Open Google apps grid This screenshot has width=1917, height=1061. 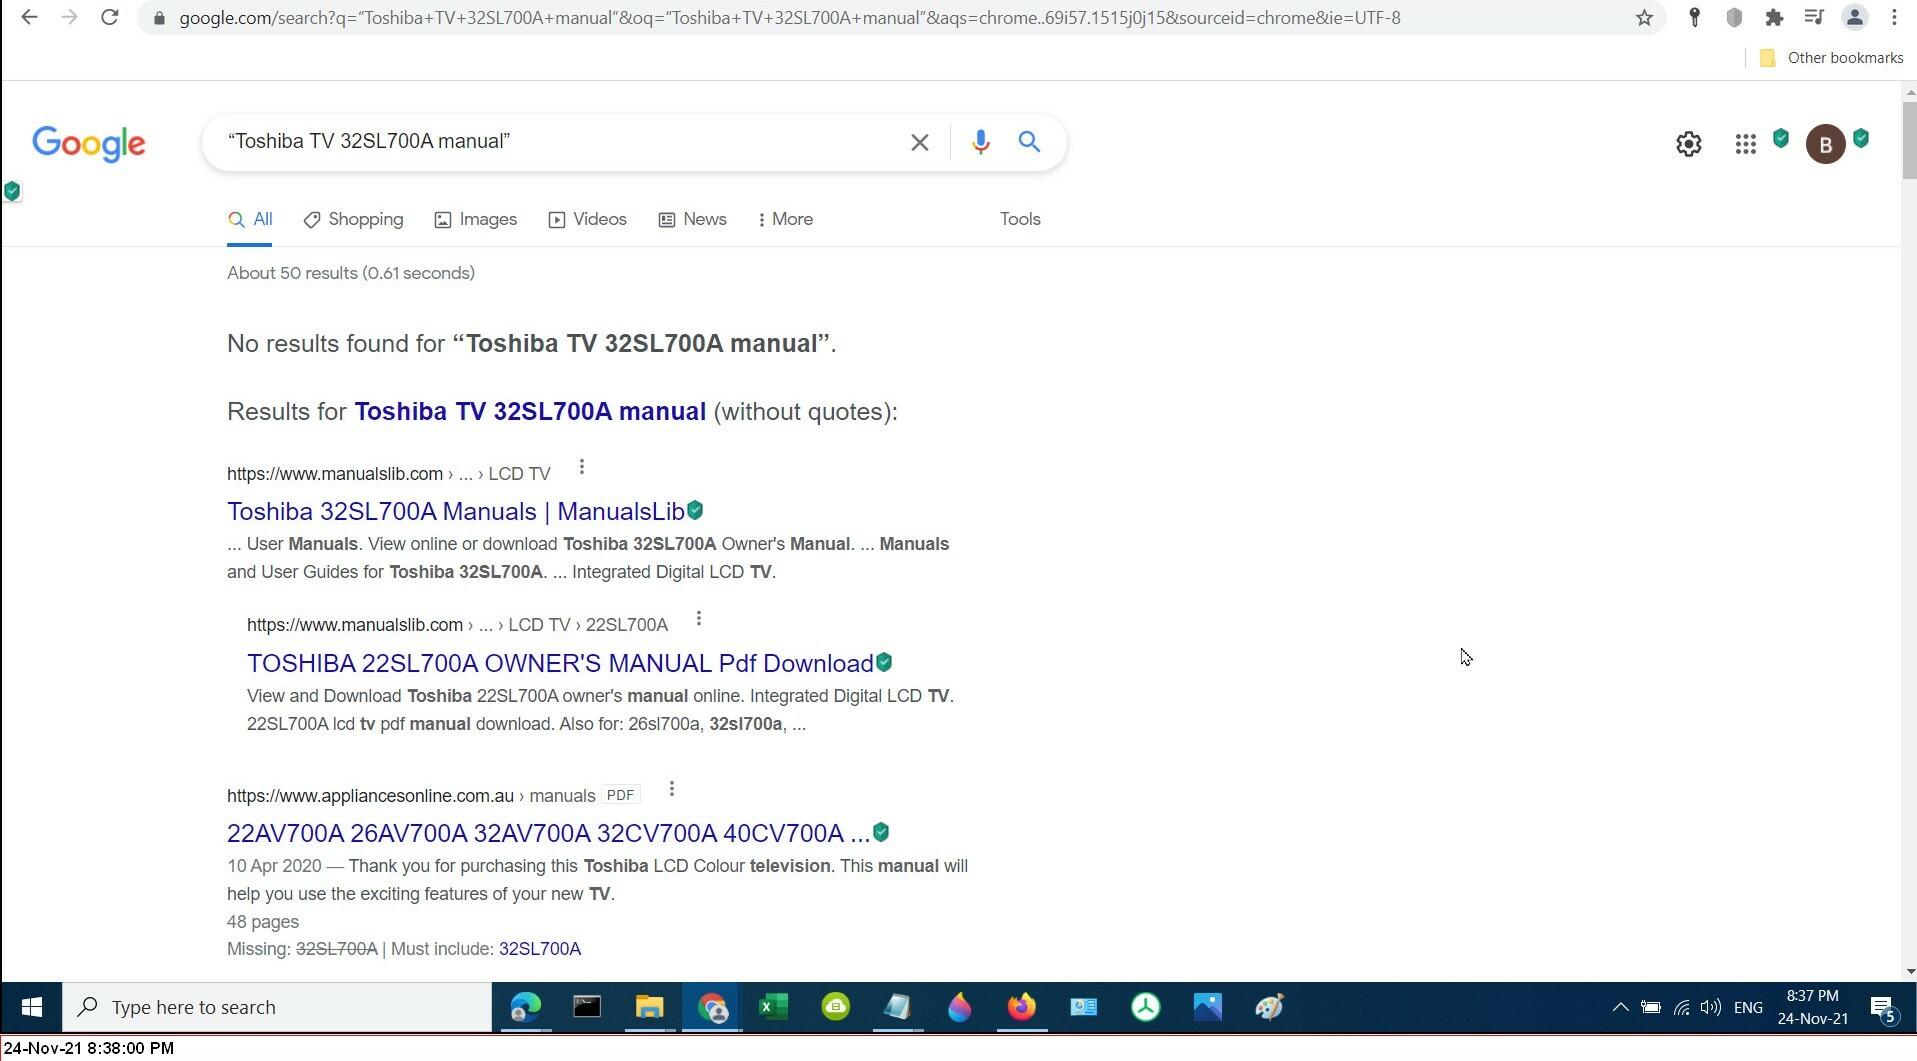point(1745,144)
